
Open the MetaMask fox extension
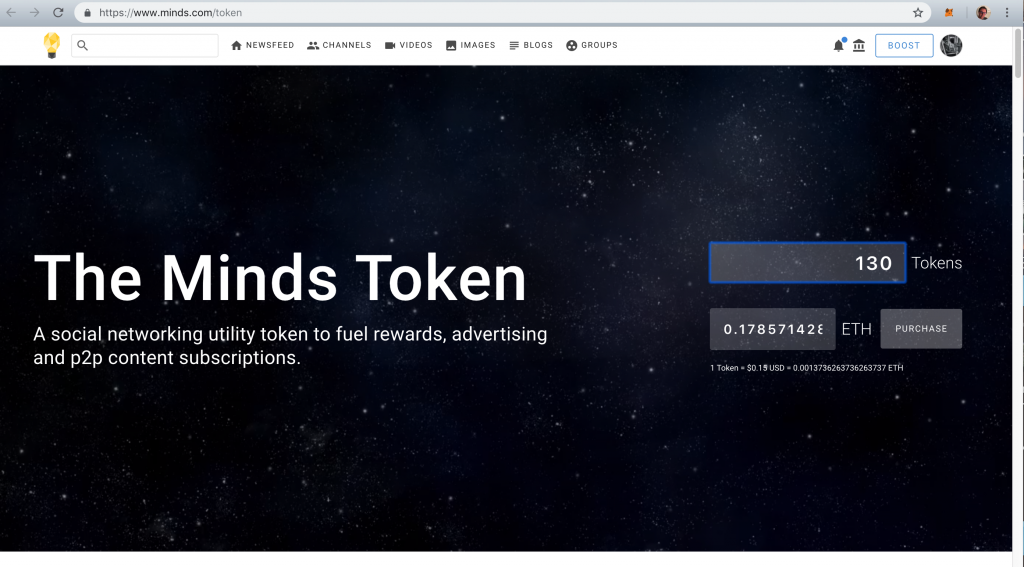click(950, 12)
